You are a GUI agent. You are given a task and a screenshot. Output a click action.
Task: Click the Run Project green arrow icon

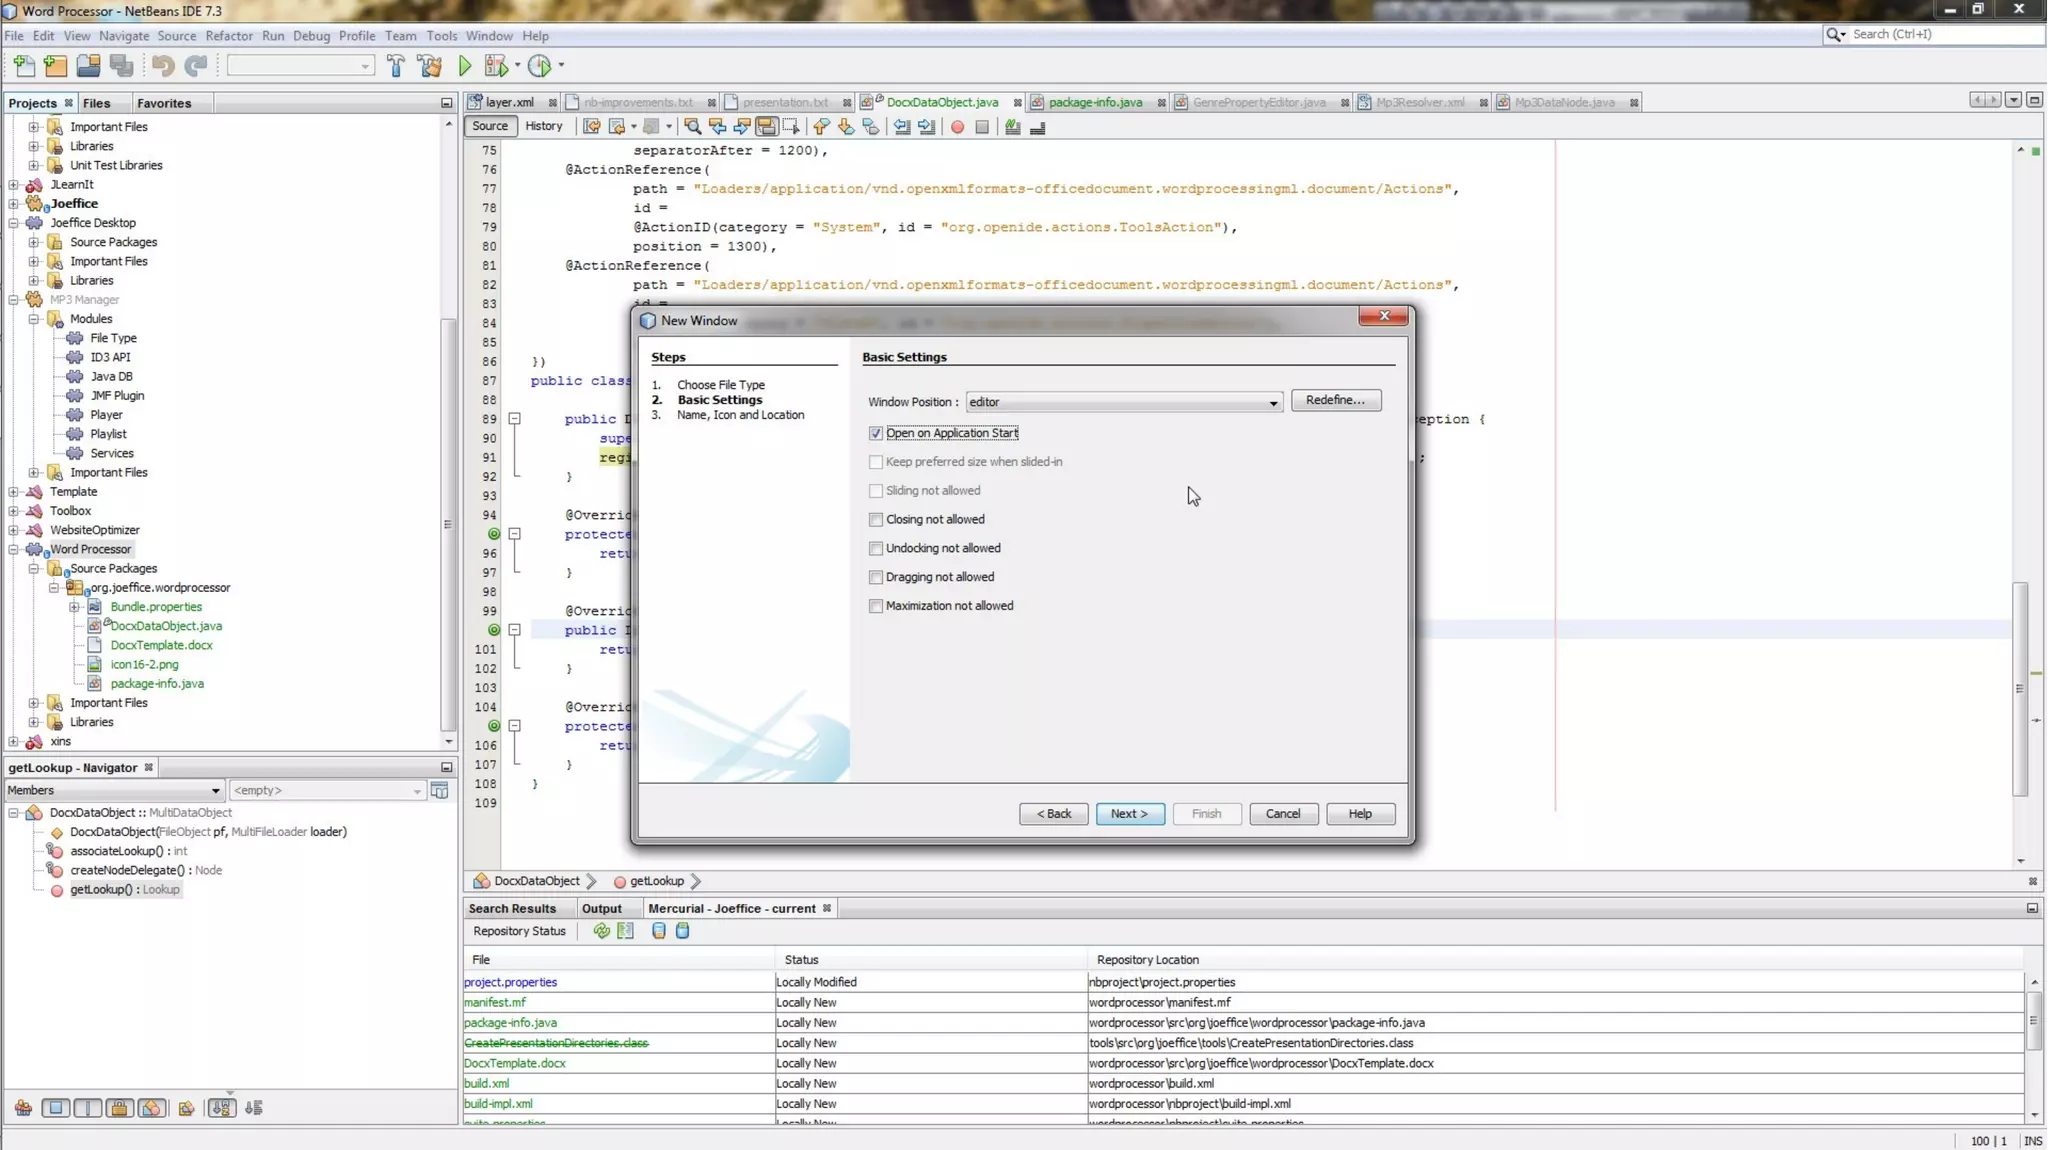coord(465,66)
